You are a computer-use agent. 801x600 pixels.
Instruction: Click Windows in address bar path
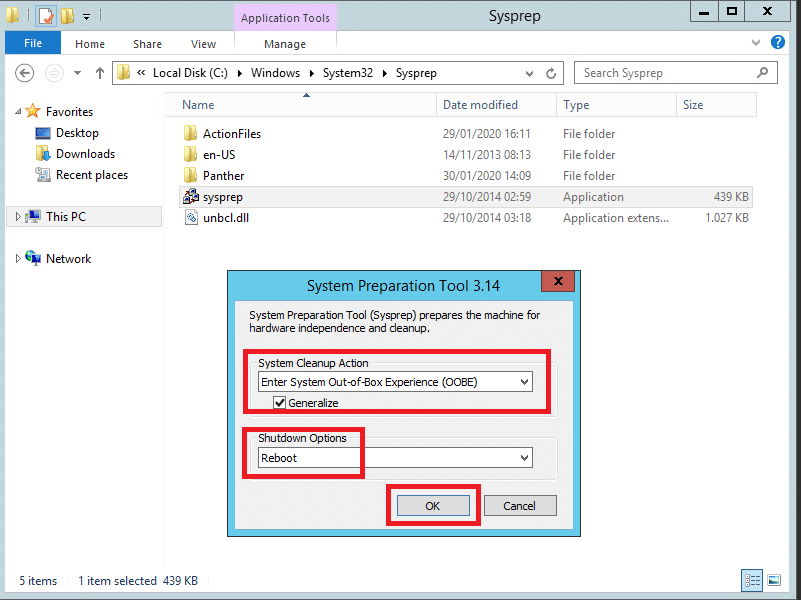click(x=275, y=73)
